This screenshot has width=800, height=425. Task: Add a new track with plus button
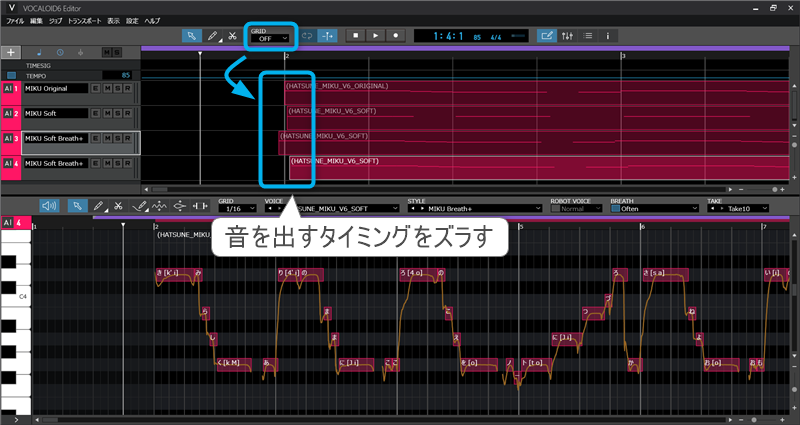[11, 53]
